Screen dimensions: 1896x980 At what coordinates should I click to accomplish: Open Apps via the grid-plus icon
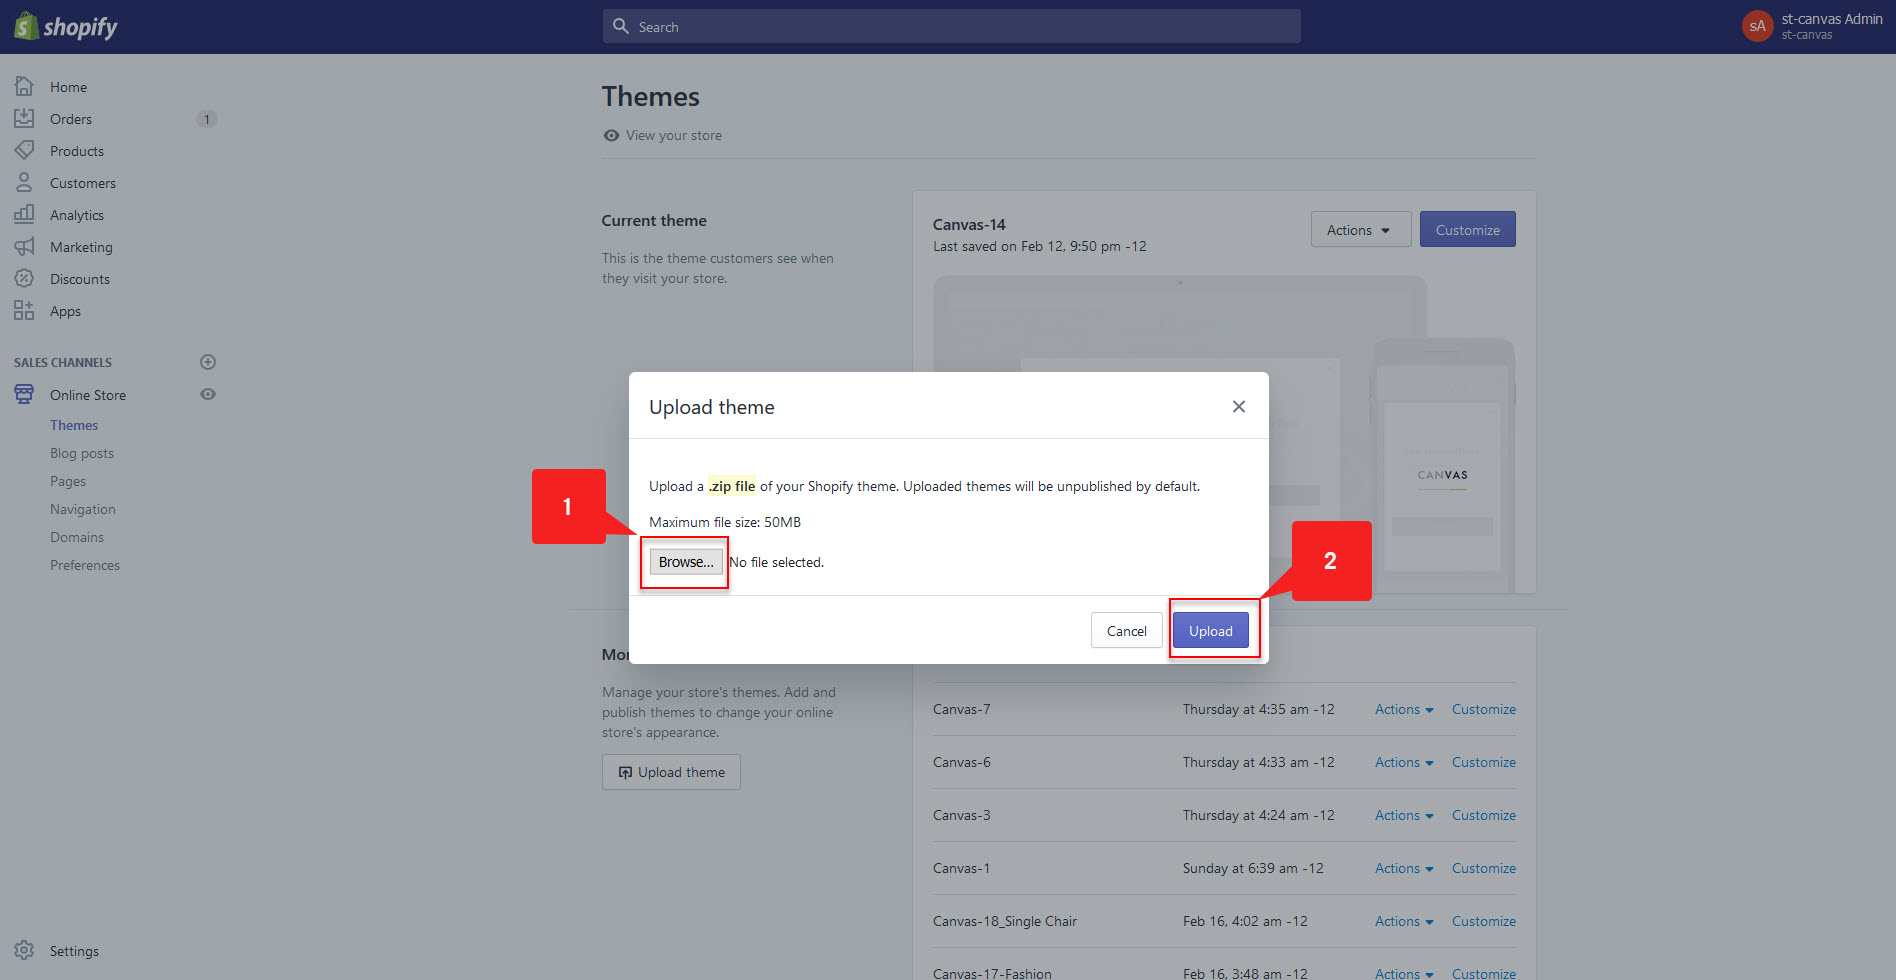click(24, 311)
